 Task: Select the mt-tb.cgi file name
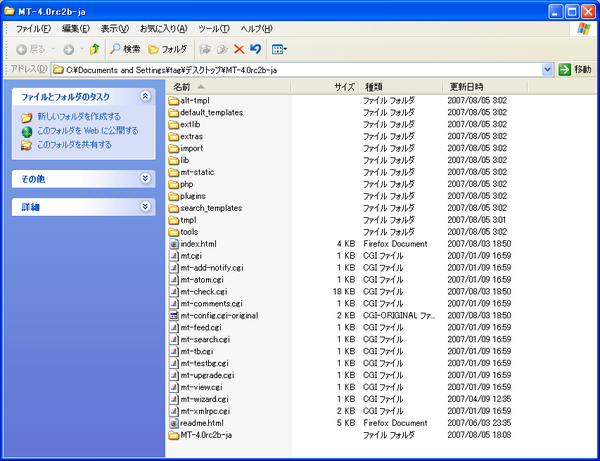[197, 351]
